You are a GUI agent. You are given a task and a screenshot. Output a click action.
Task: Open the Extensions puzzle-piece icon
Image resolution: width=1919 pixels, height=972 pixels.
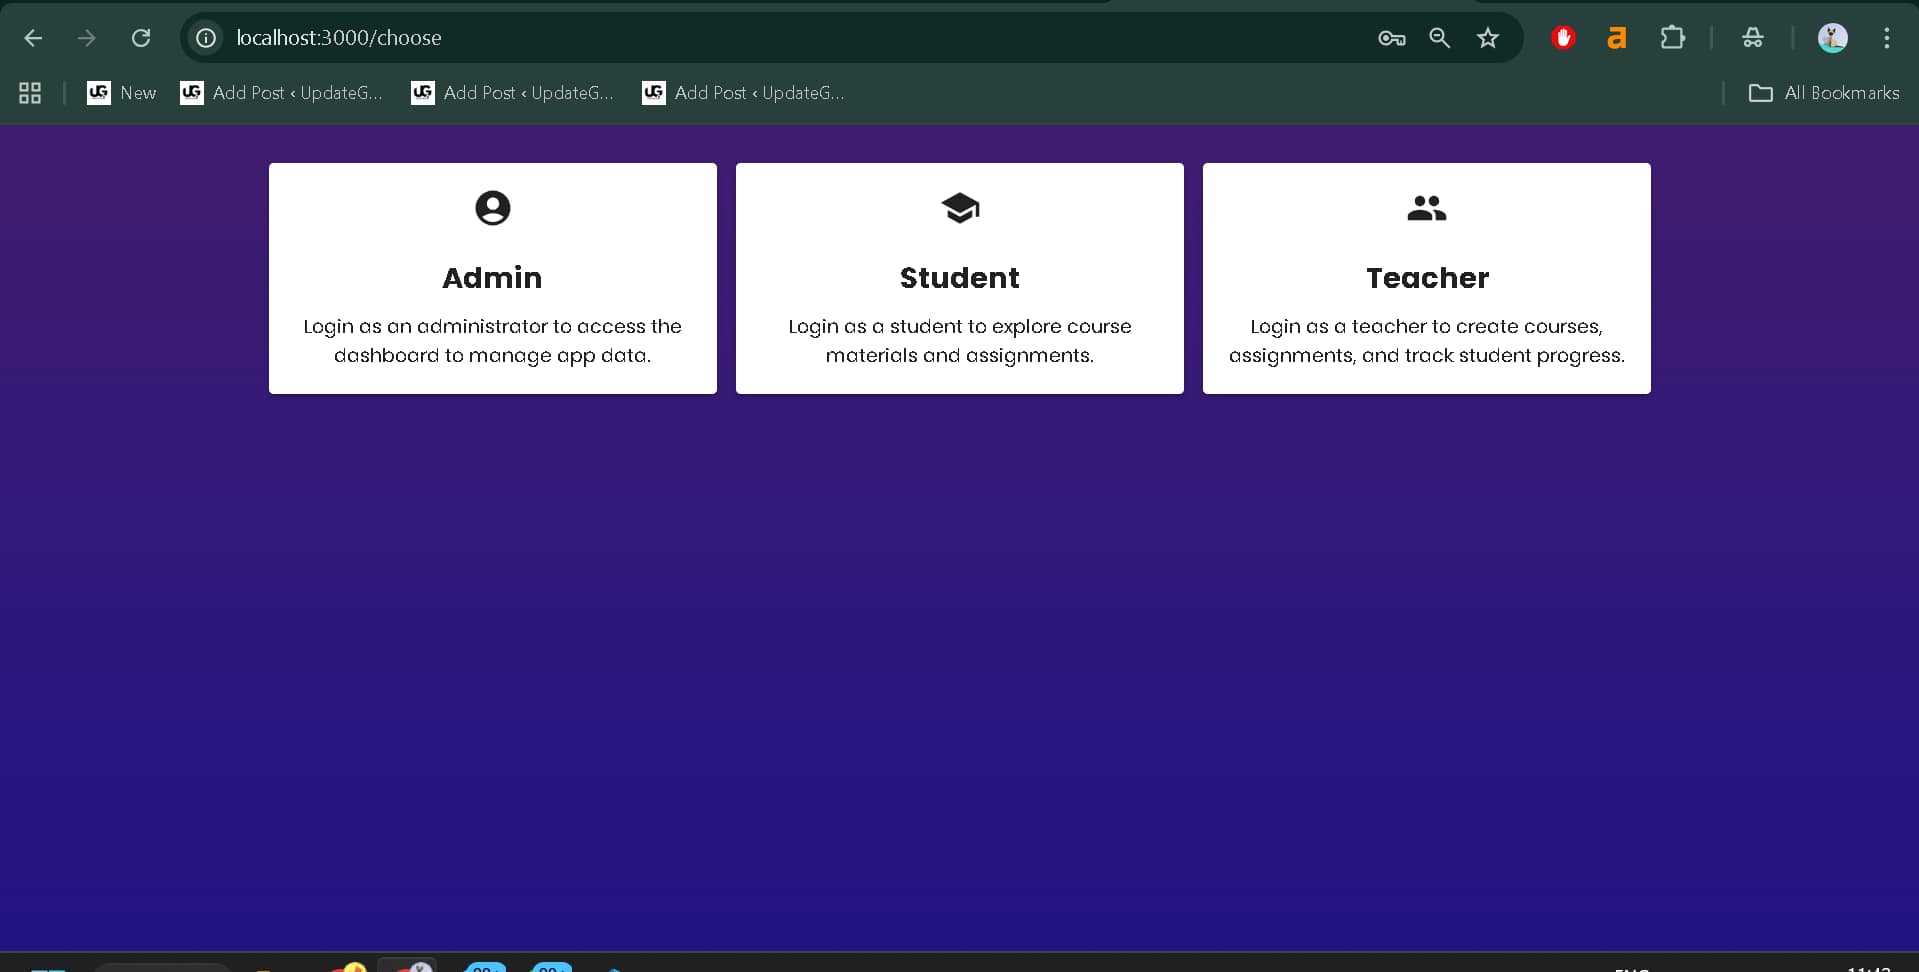(x=1673, y=37)
